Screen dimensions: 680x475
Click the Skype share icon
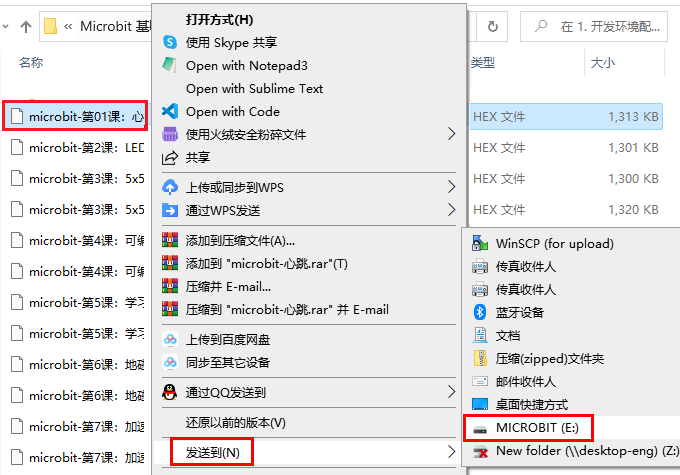tap(170, 42)
